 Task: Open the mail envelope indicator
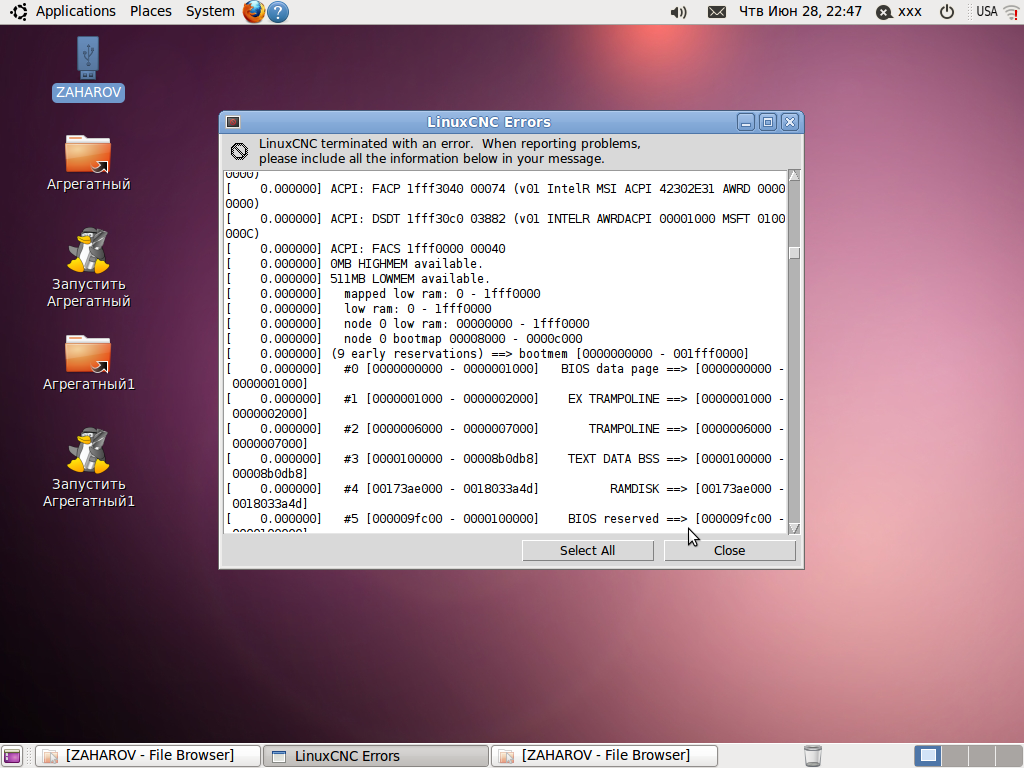click(716, 12)
